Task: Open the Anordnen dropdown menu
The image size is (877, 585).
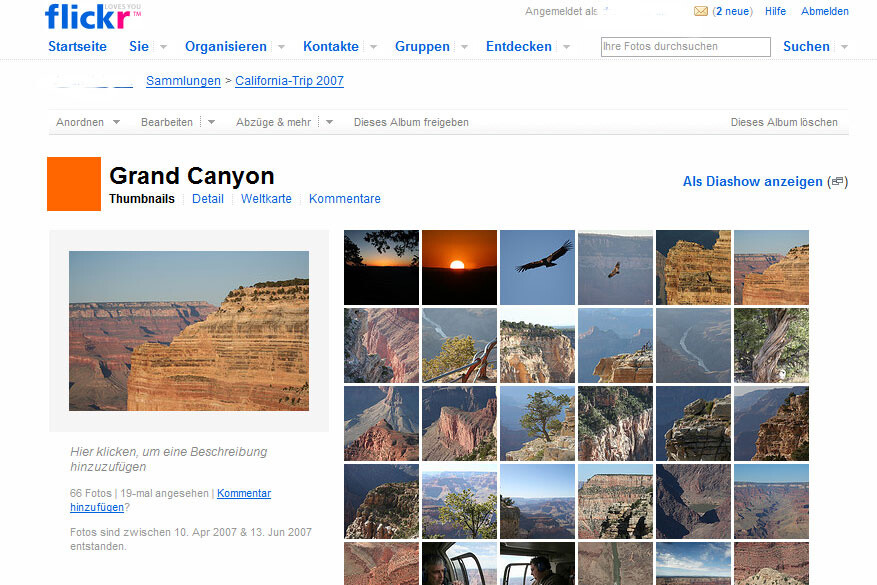Action: tap(87, 122)
